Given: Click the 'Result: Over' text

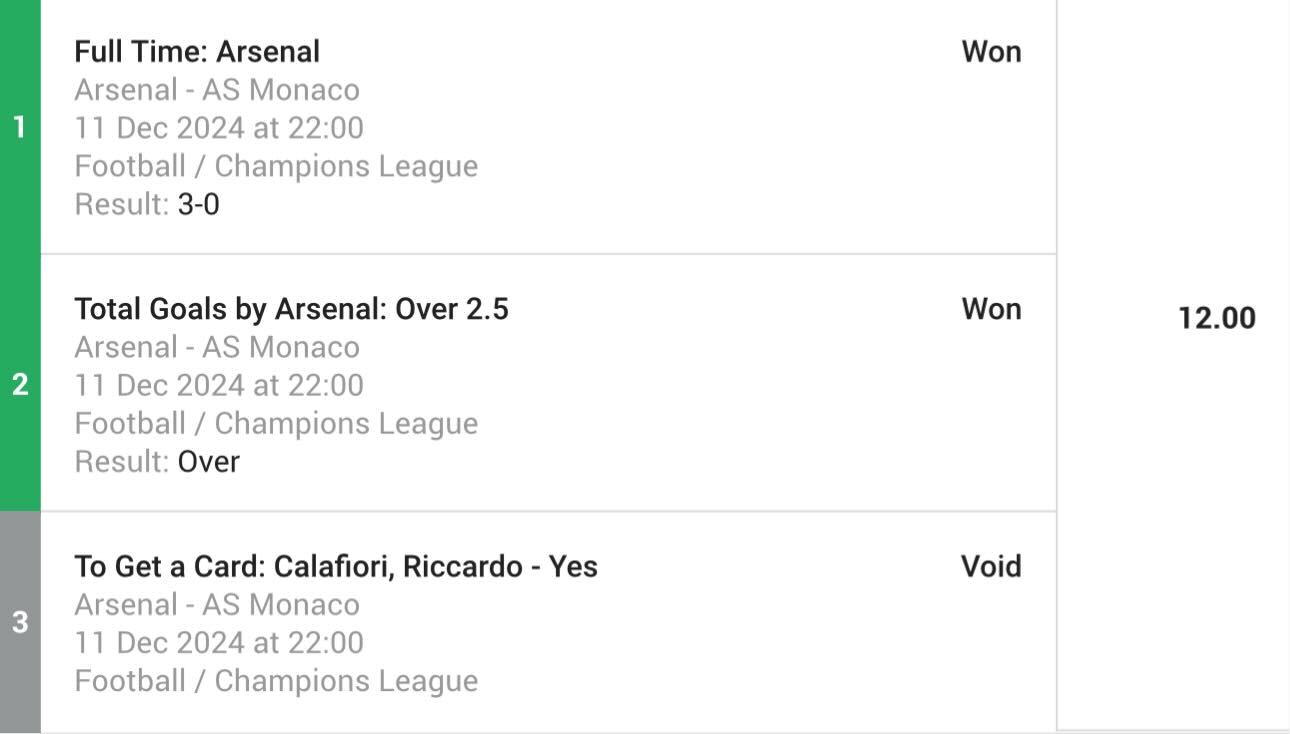Looking at the screenshot, I should (x=157, y=462).
